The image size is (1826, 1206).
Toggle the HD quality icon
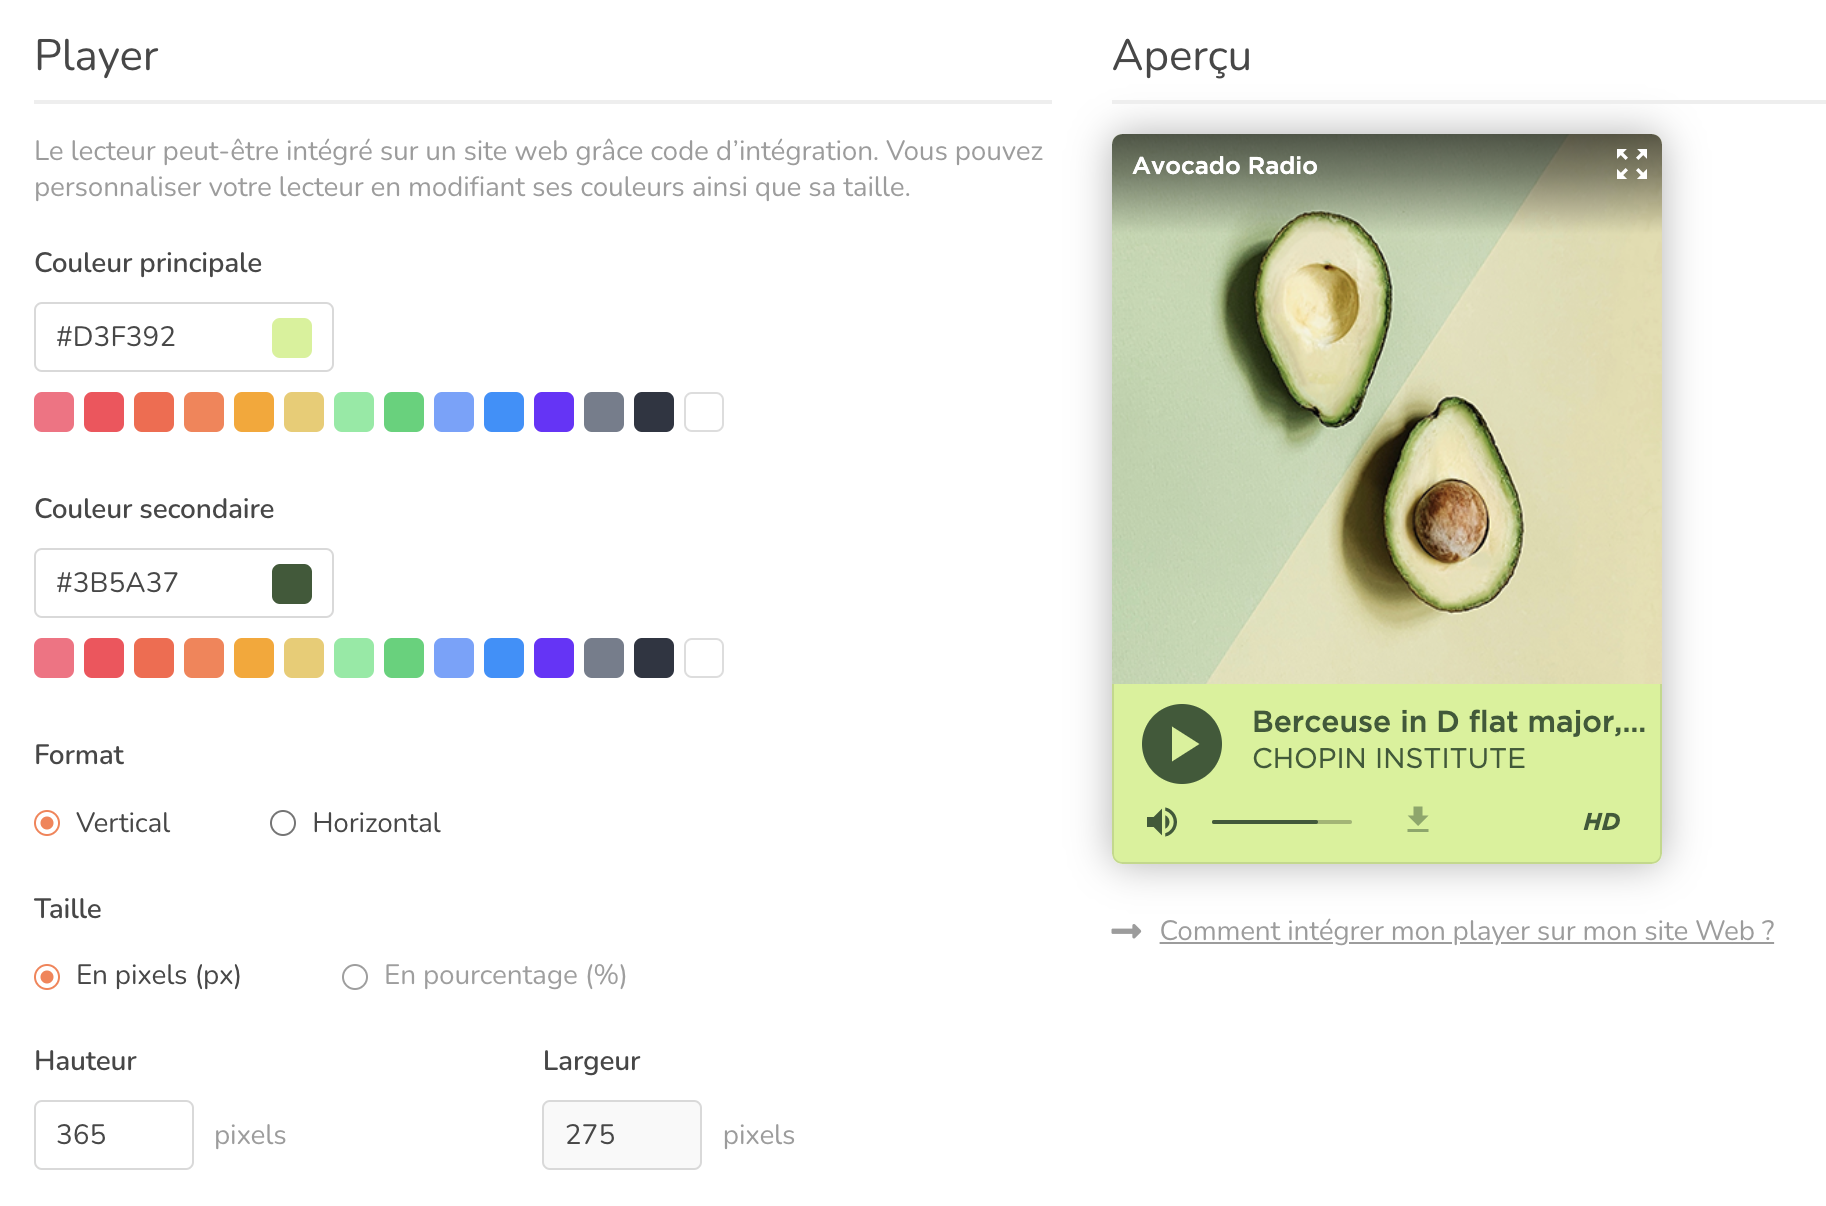pos(1601,822)
